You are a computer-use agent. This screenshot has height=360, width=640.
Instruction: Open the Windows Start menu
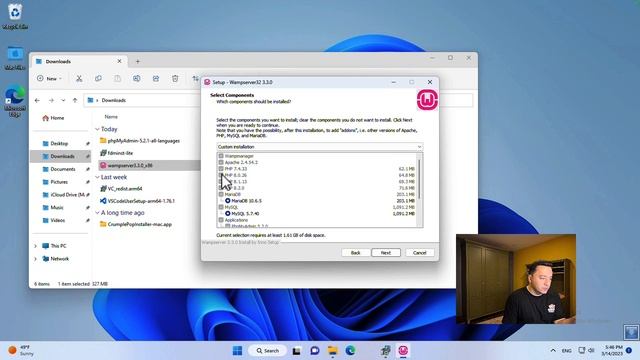237,351
